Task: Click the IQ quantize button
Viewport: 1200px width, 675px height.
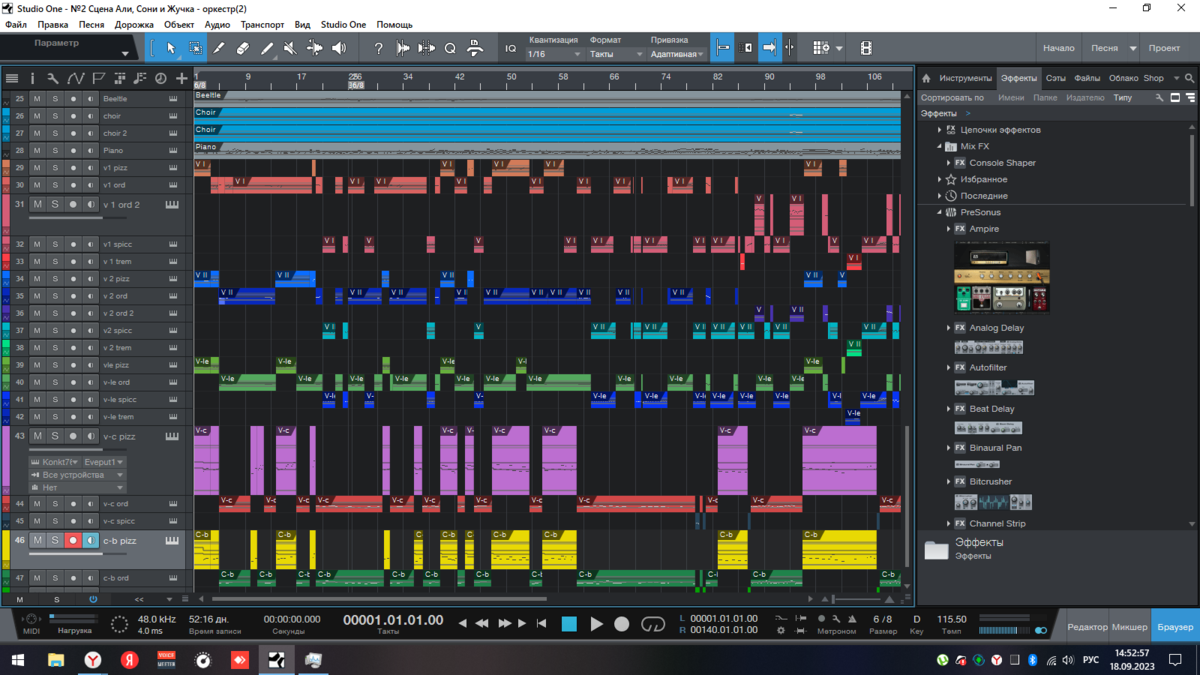Action: click(x=511, y=48)
